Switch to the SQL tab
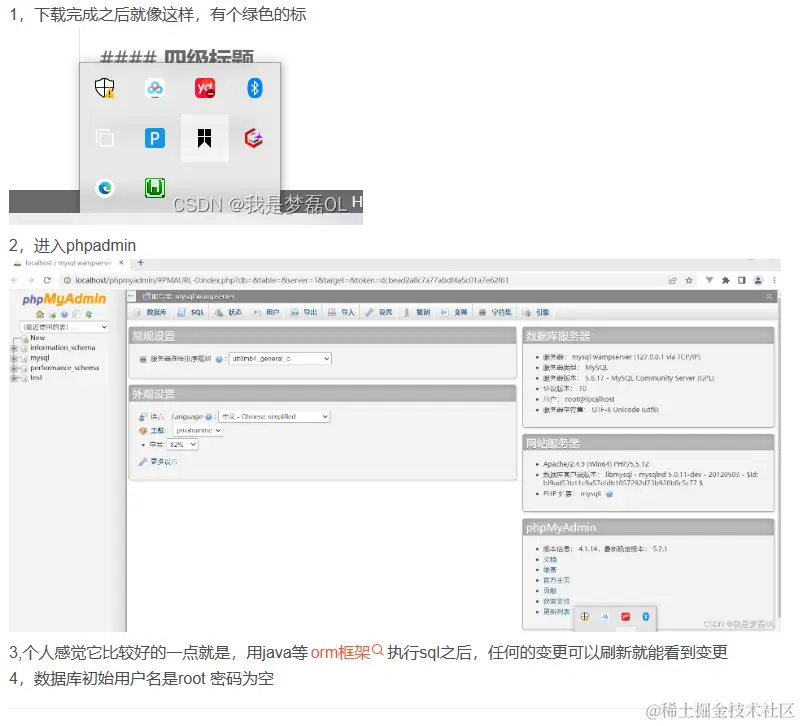Screen dimensions: 801x726 click(192, 312)
